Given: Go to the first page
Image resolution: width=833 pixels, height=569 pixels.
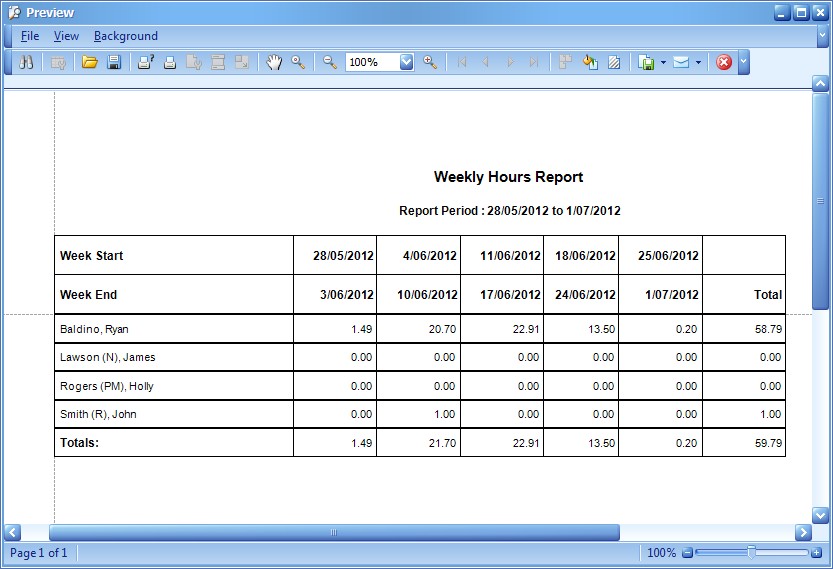Looking at the screenshot, I should 462,62.
